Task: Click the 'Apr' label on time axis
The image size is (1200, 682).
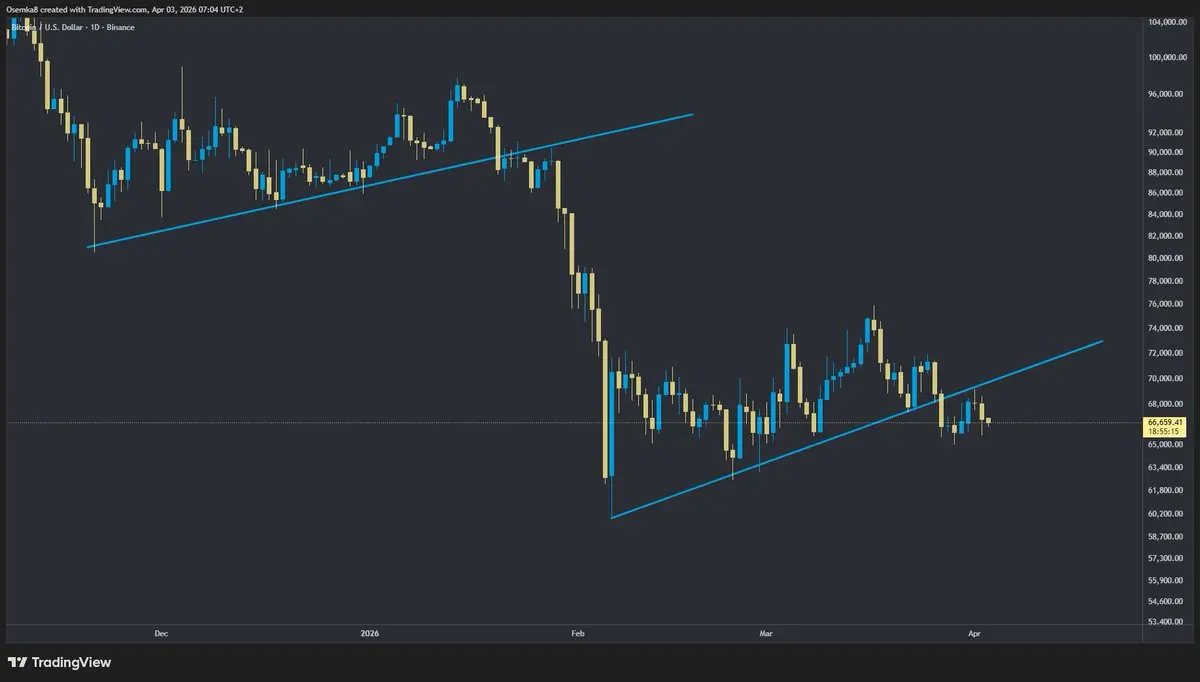Action: pyautogui.click(x=975, y=633)
